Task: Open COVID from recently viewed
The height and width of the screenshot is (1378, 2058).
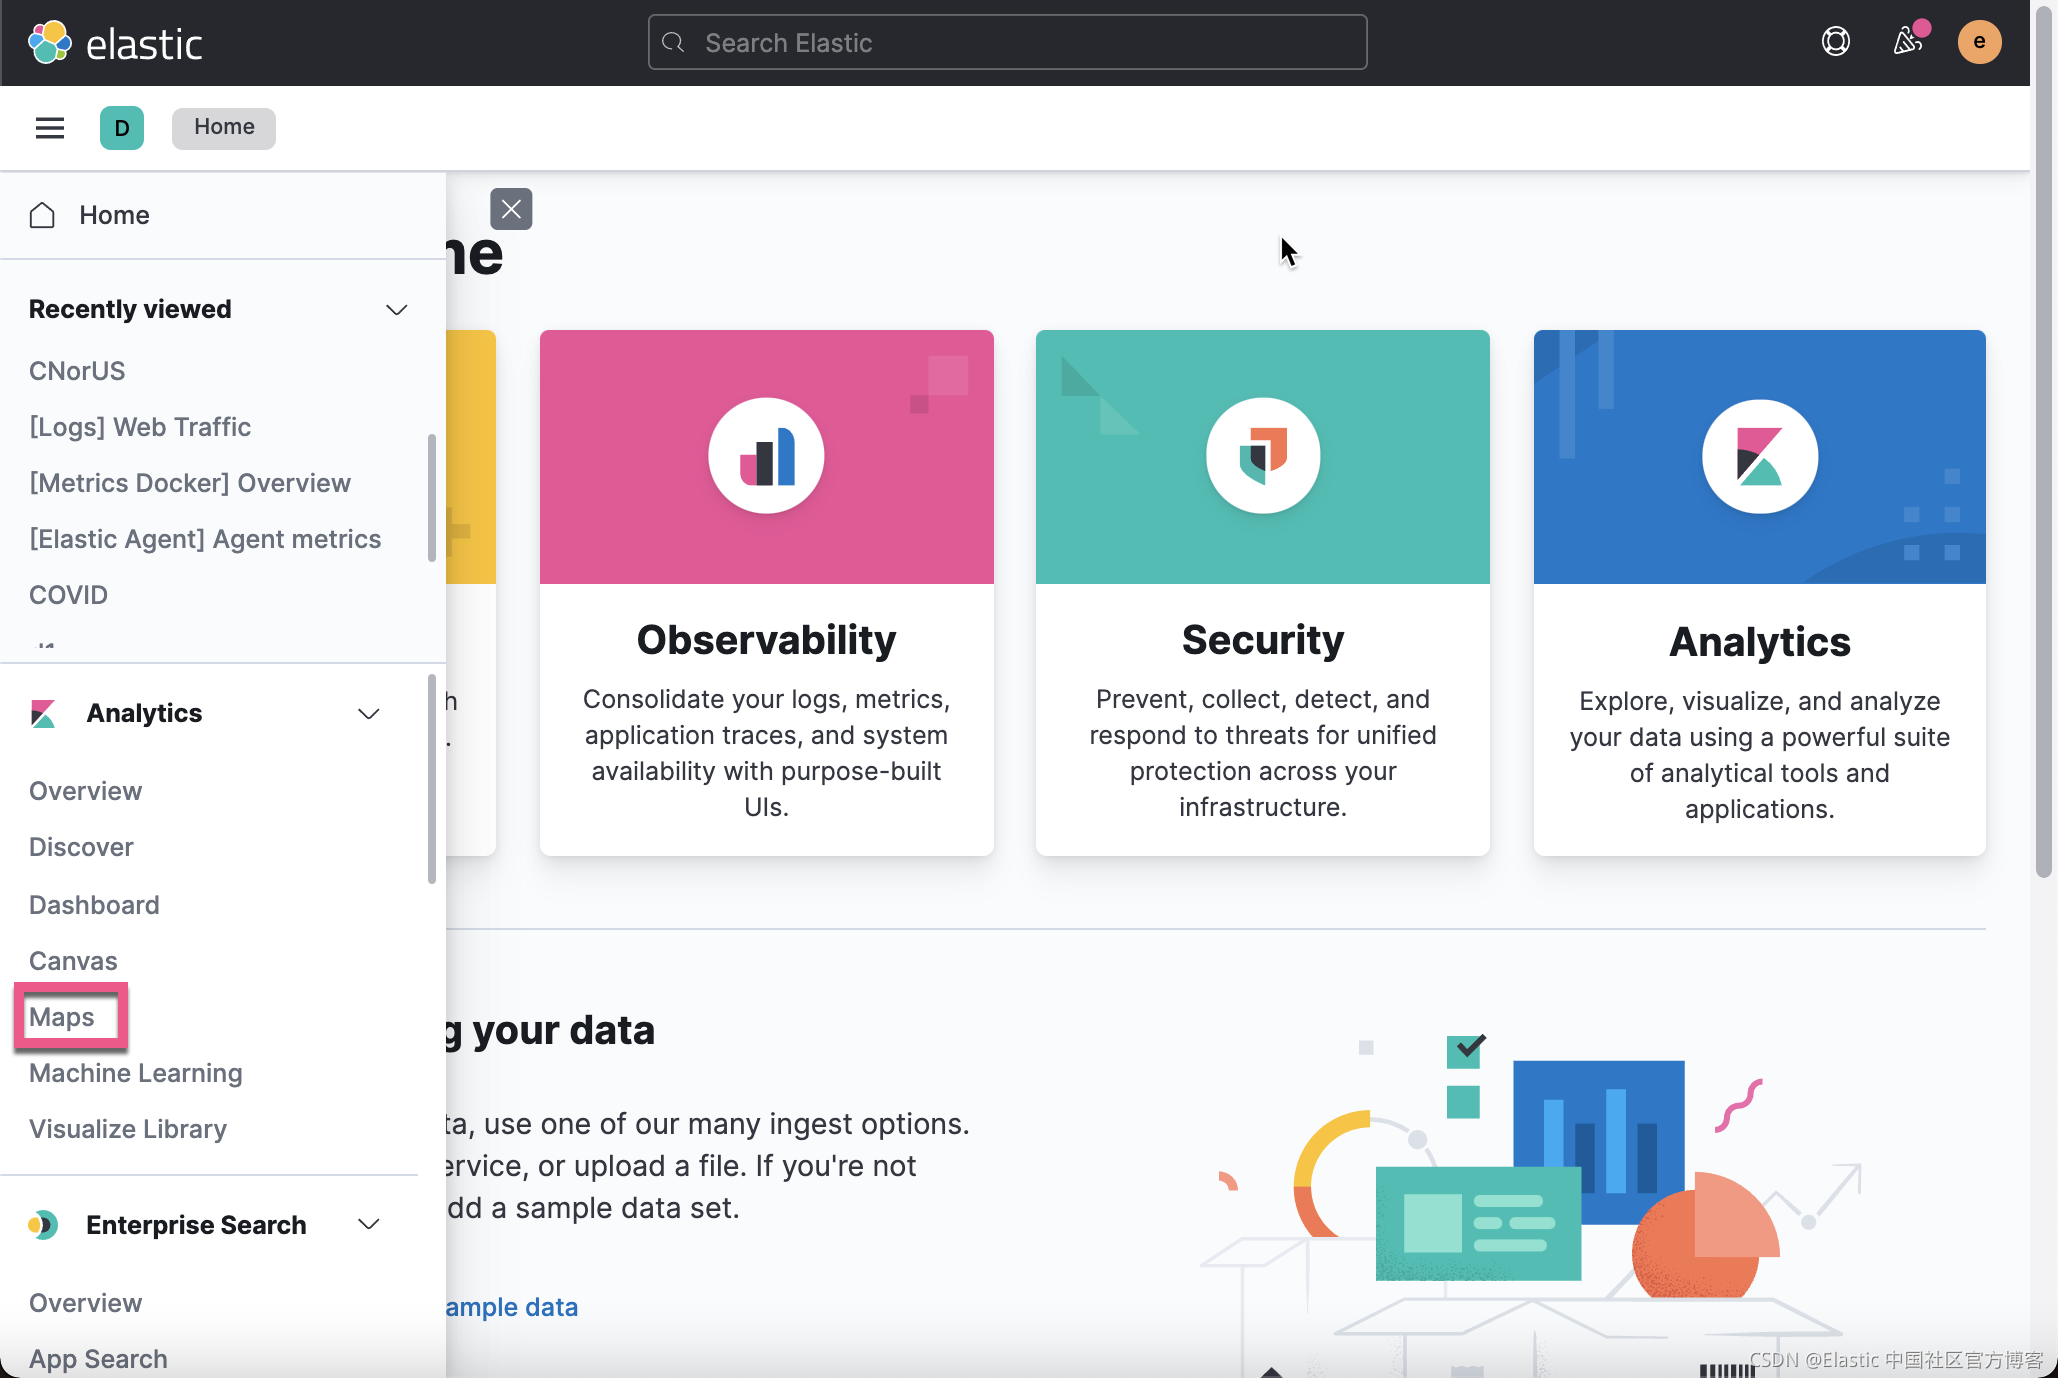Action: click(68, 595)
